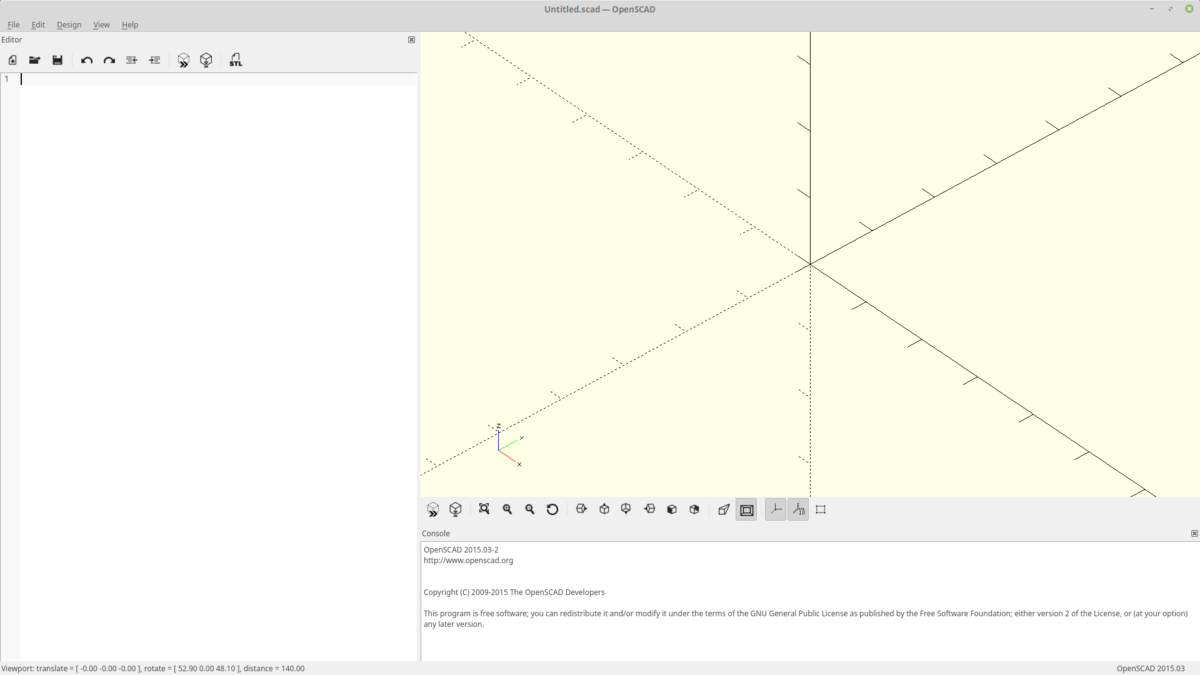Run Preview from the editor toolbar

click(x=183, y=60)
